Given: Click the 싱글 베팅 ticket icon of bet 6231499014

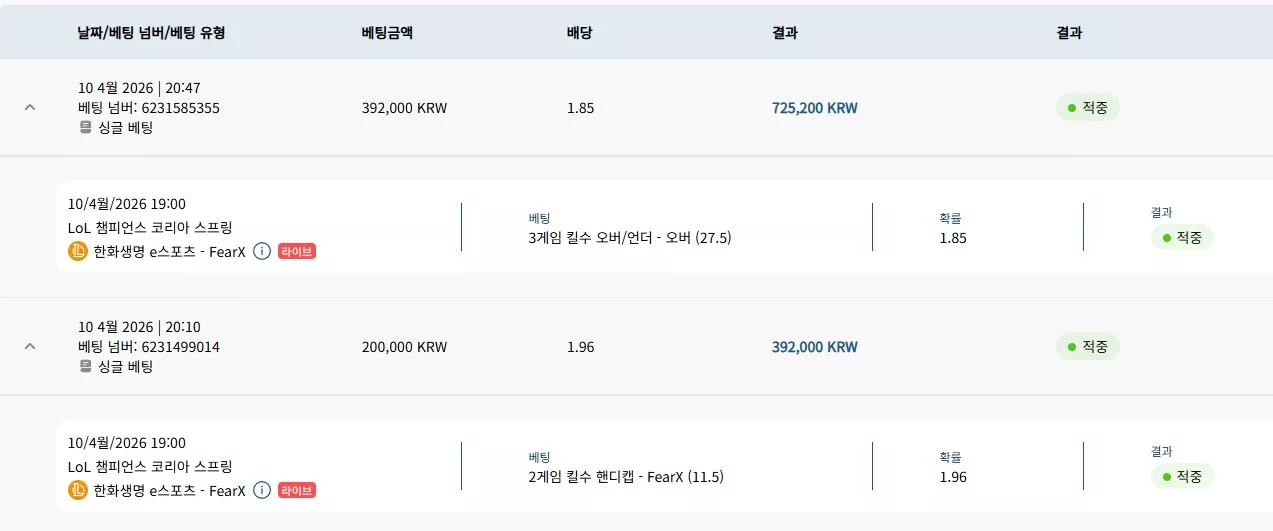Looking at the screenshot, I should pyautogui.click(x=85, y=367).
